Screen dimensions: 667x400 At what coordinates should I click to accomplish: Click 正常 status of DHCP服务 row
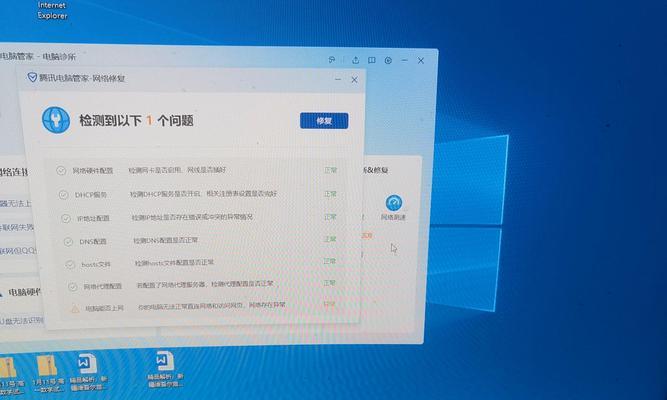click(330, 194)
